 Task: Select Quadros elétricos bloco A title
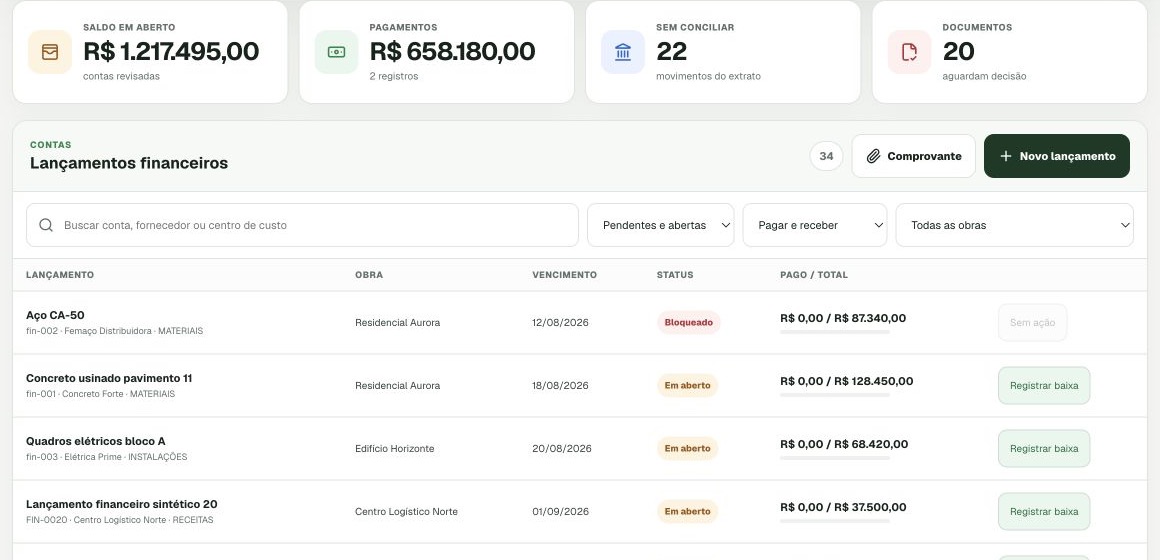pyautogui.click(x=95, y=441)
